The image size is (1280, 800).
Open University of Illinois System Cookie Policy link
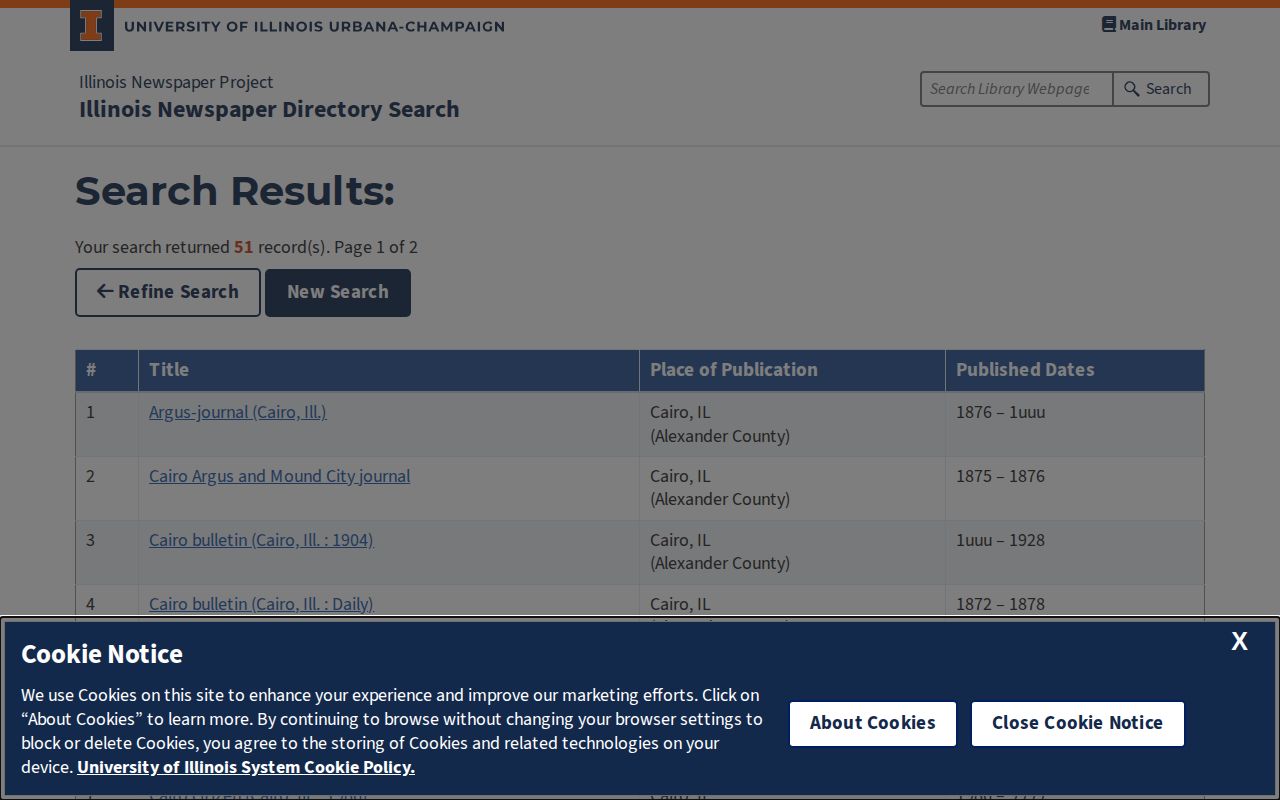246,767
